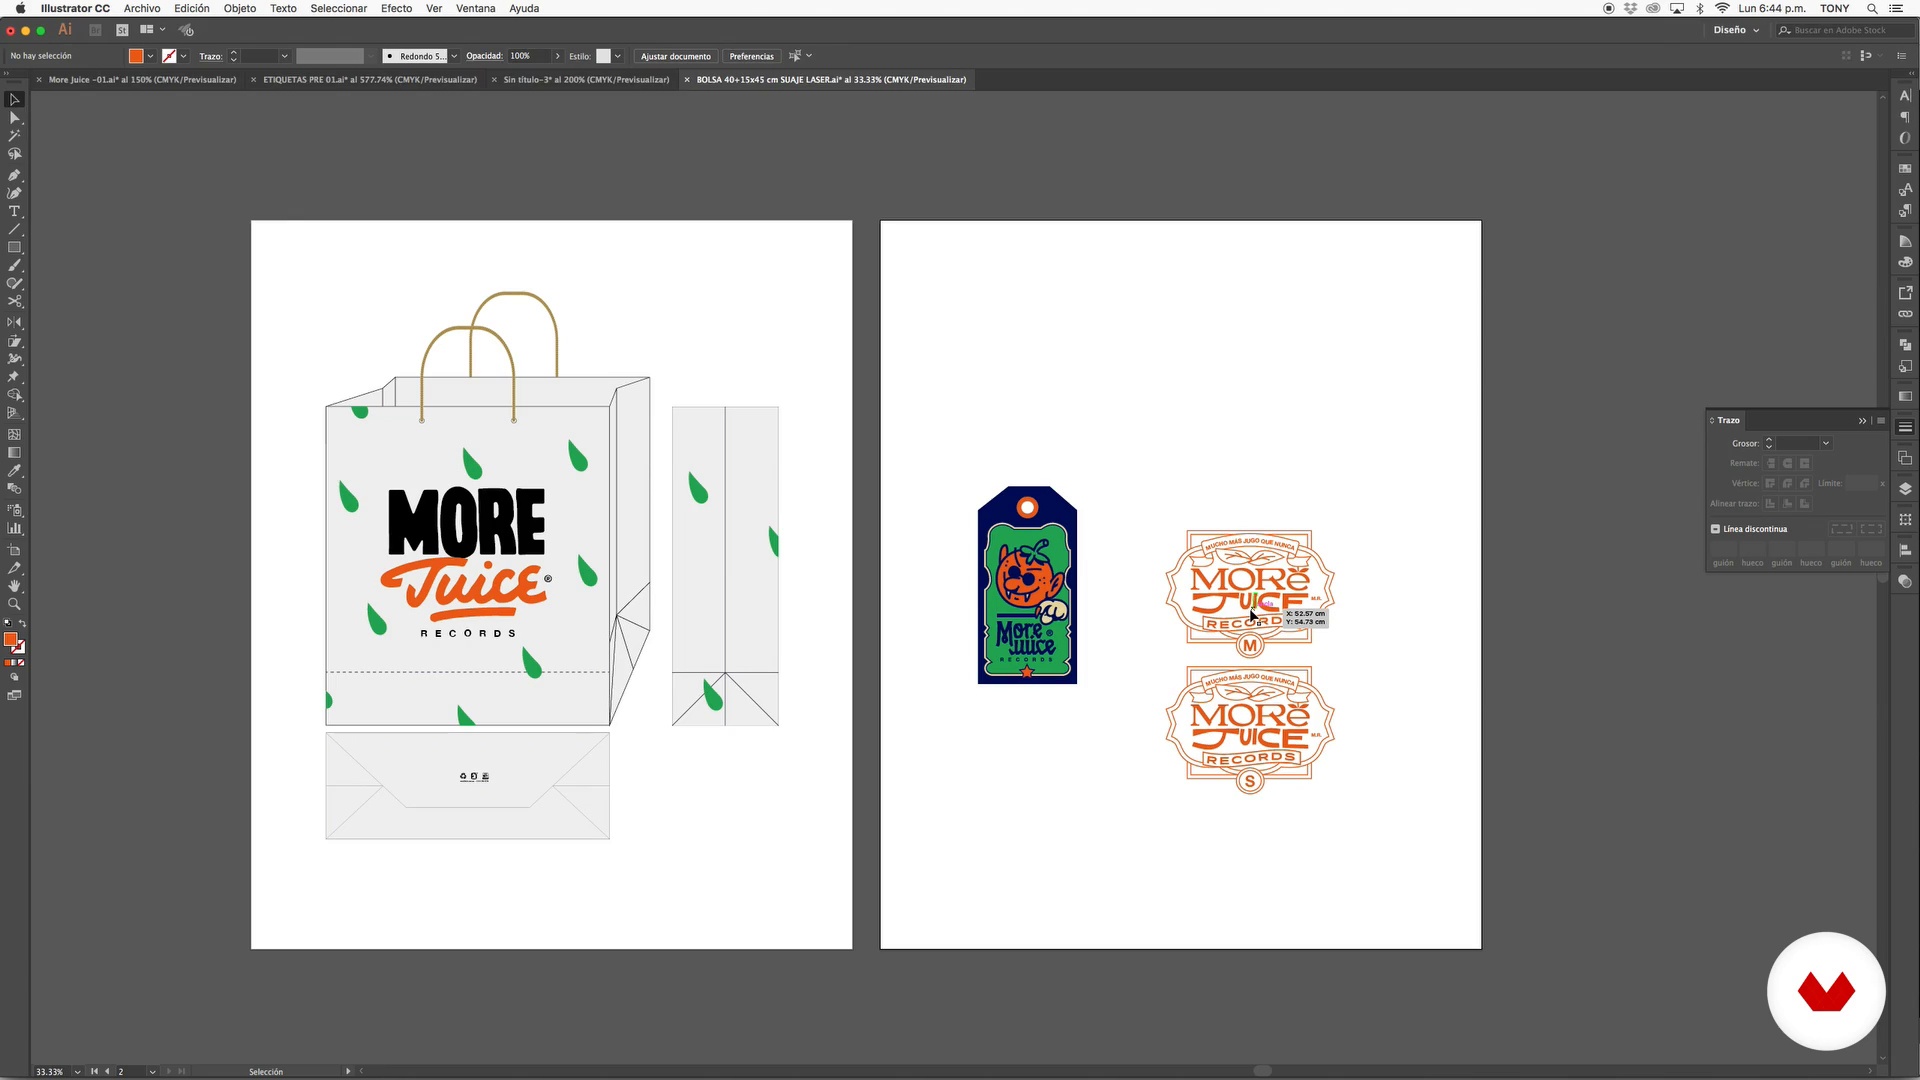
Task: Open the Color Guide panel icon
Action: pos(1905,241)
